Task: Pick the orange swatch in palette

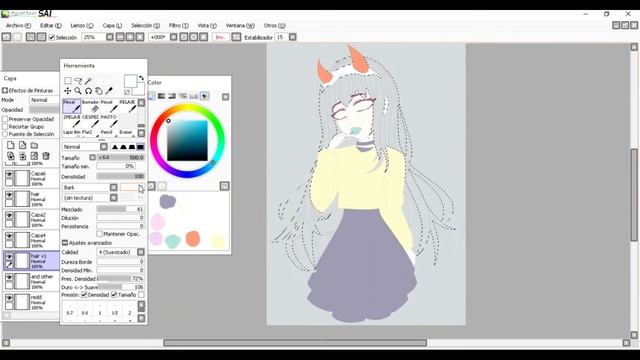Action: (193, 239)
